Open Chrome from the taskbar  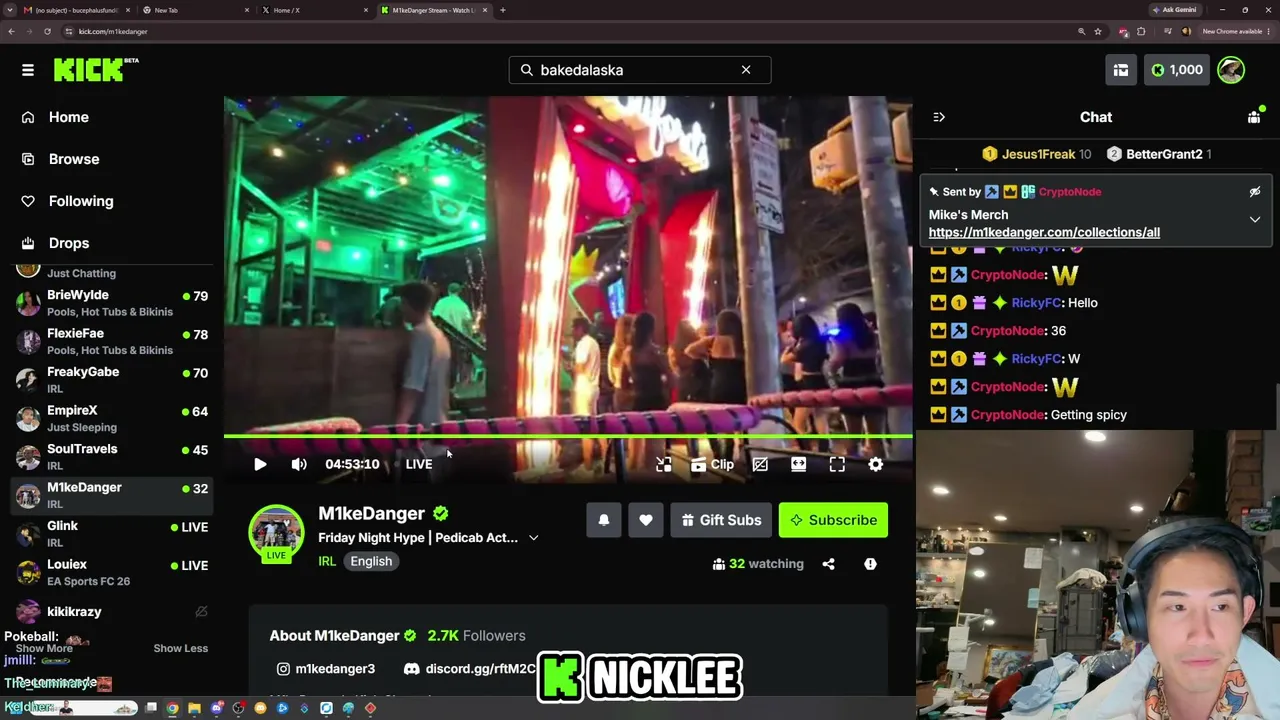[x=173, y=709]
